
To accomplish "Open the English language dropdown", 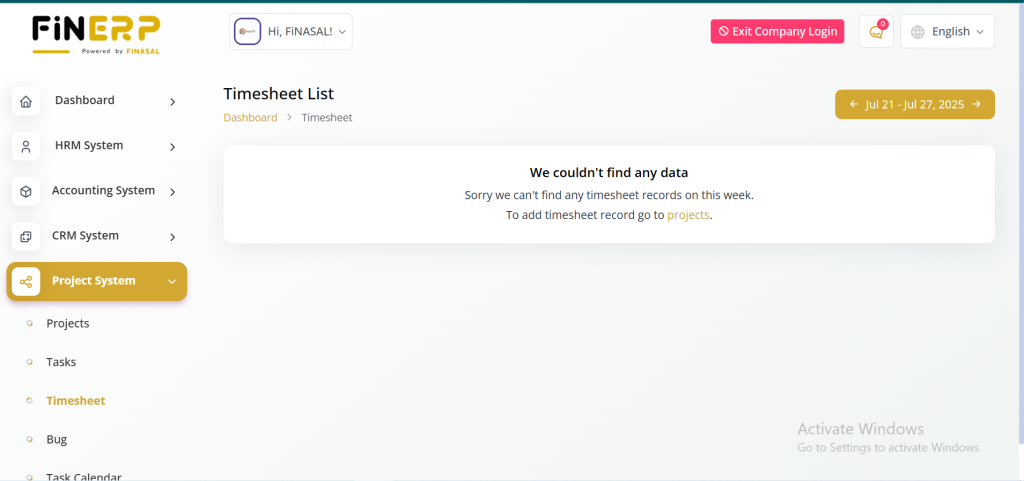I will tap(947, 32).
